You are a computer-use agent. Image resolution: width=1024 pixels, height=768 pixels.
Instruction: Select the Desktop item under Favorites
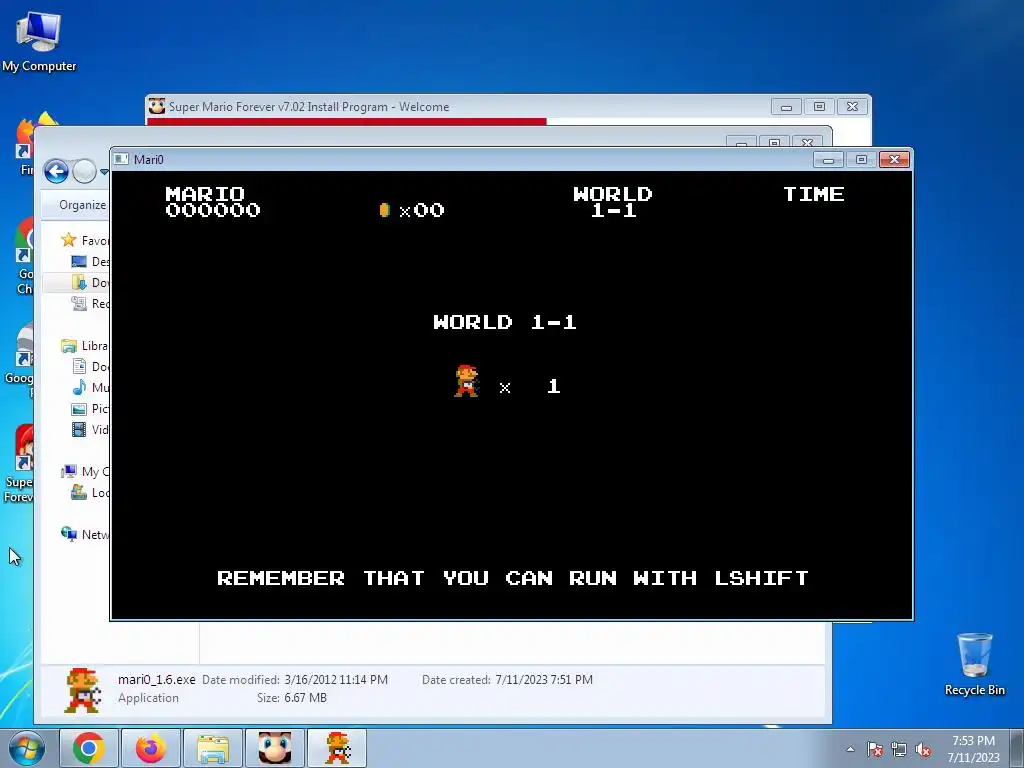tap(90, 261)
